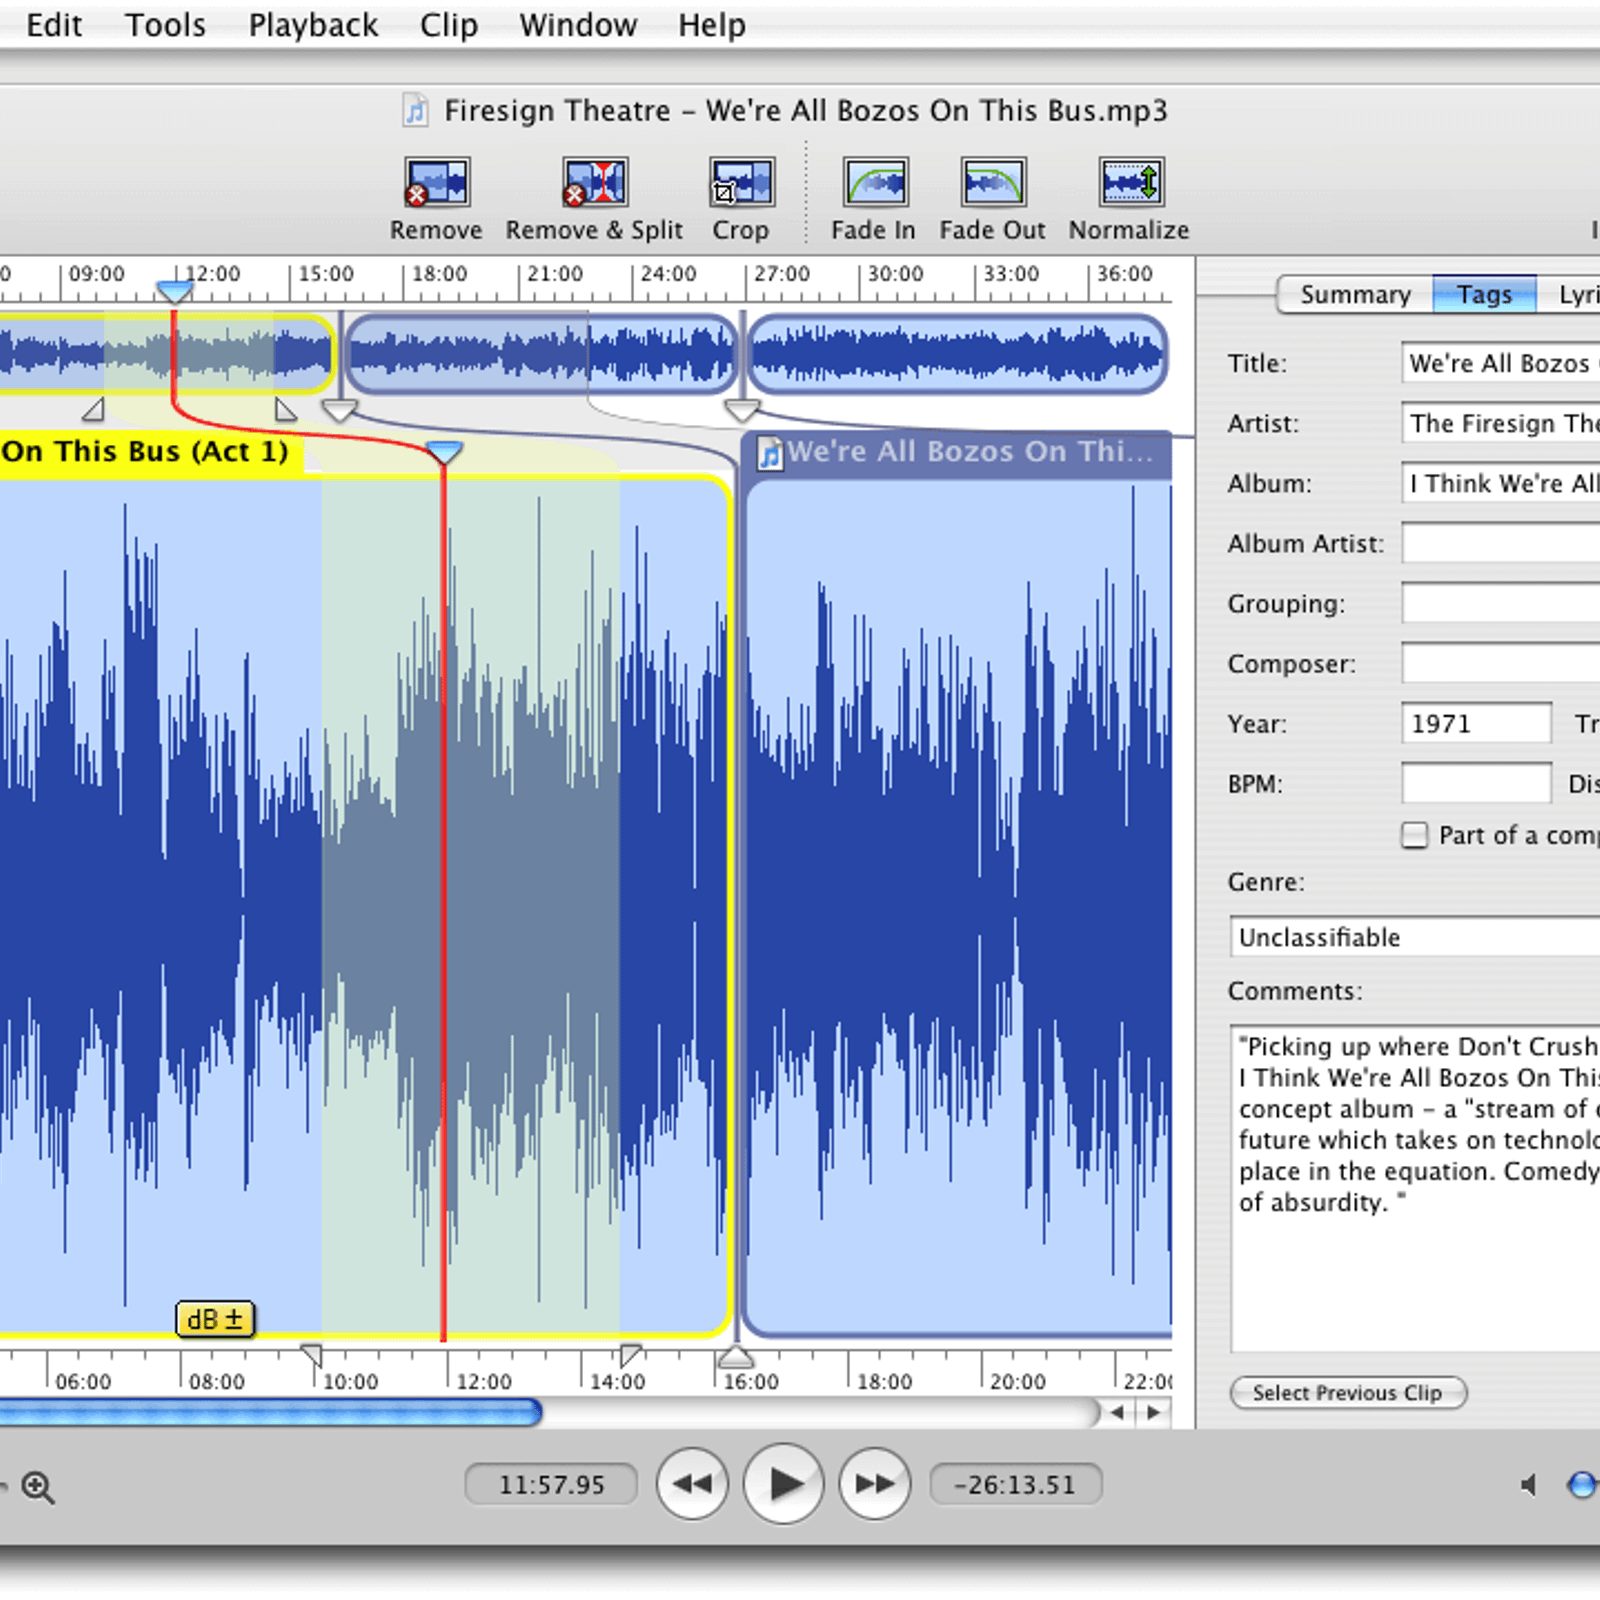Click the Select Previous Clip button
This screenshot has width=1600, height=1600.
tap(1348, 1393)
